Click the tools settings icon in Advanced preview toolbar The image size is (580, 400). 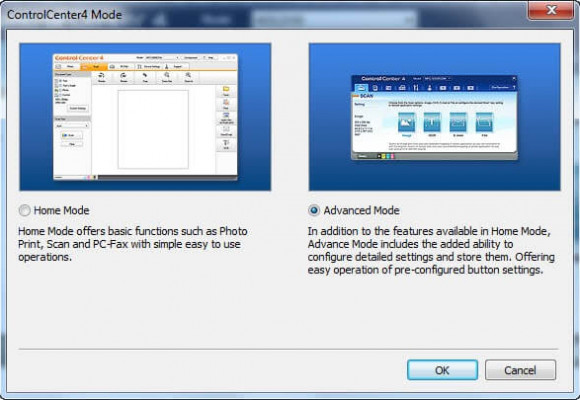(416, 88)
